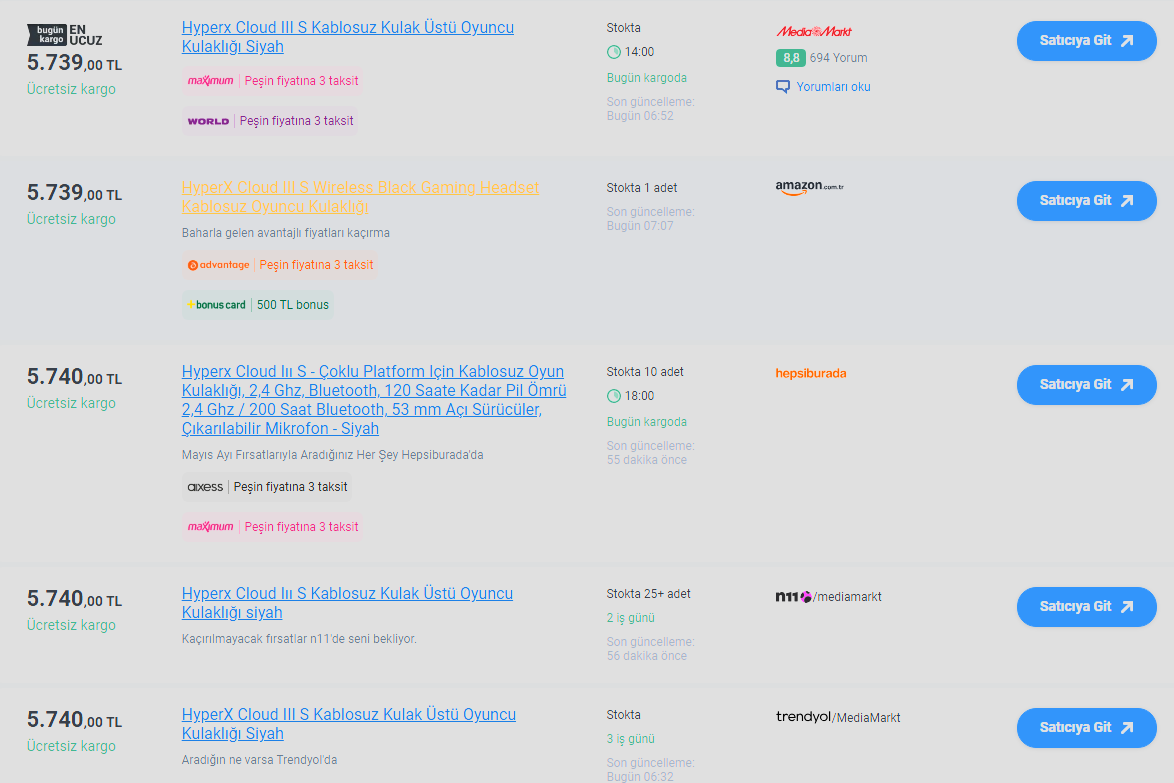Click advantage card installment badge
The height and width of the screenshot is (783, 1174).
click(280, 265)
